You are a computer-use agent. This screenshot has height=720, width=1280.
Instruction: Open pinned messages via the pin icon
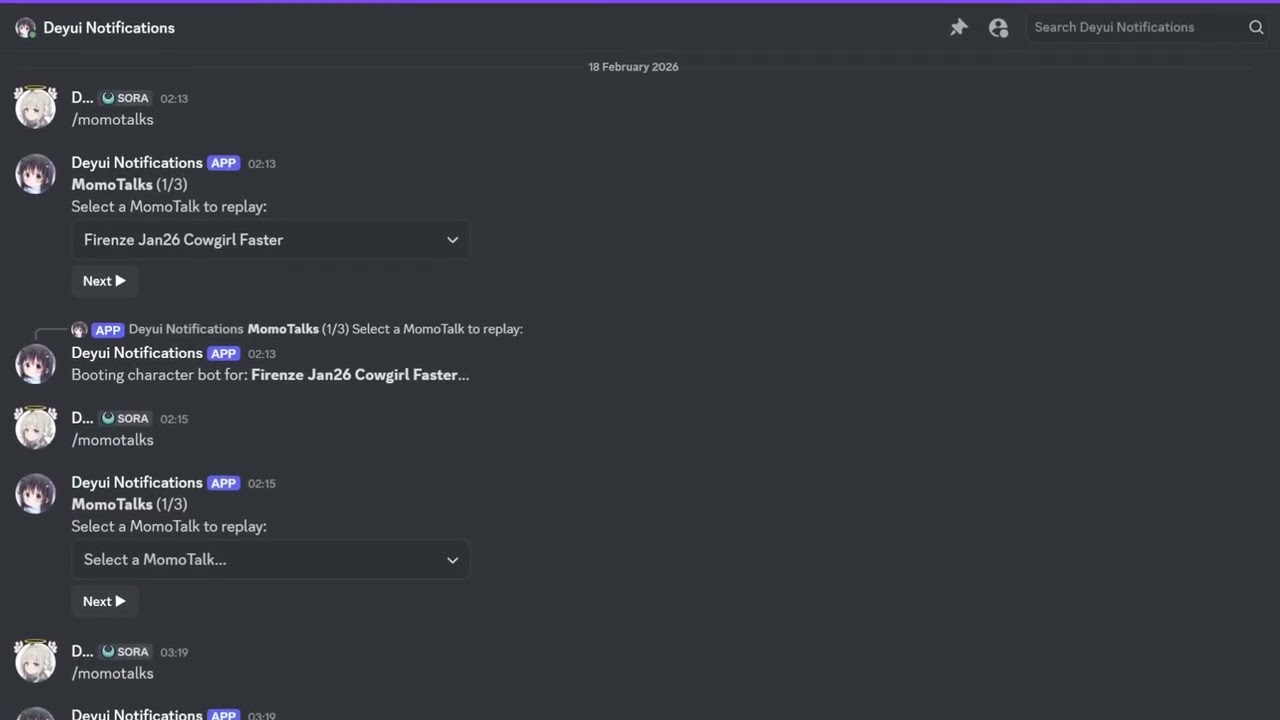(958, 27)
